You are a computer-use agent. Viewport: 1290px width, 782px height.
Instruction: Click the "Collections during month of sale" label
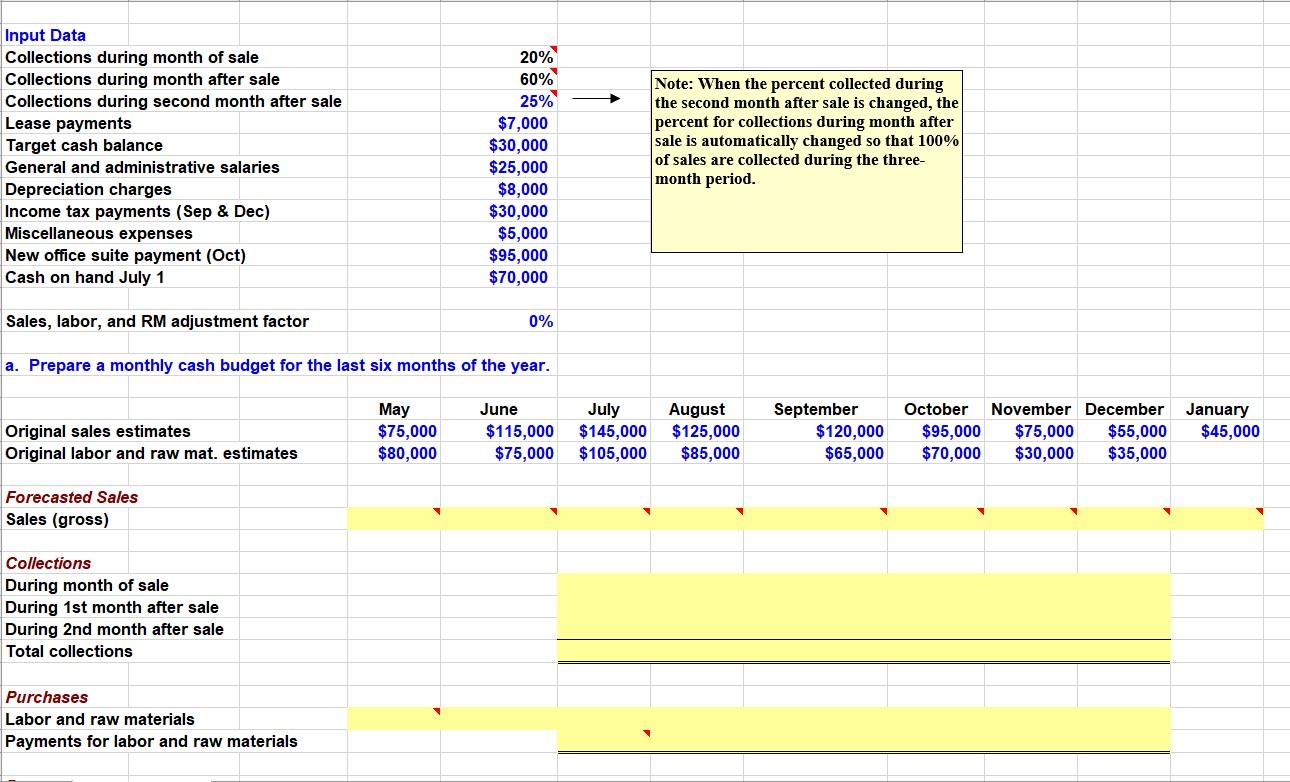coord(132,57)
